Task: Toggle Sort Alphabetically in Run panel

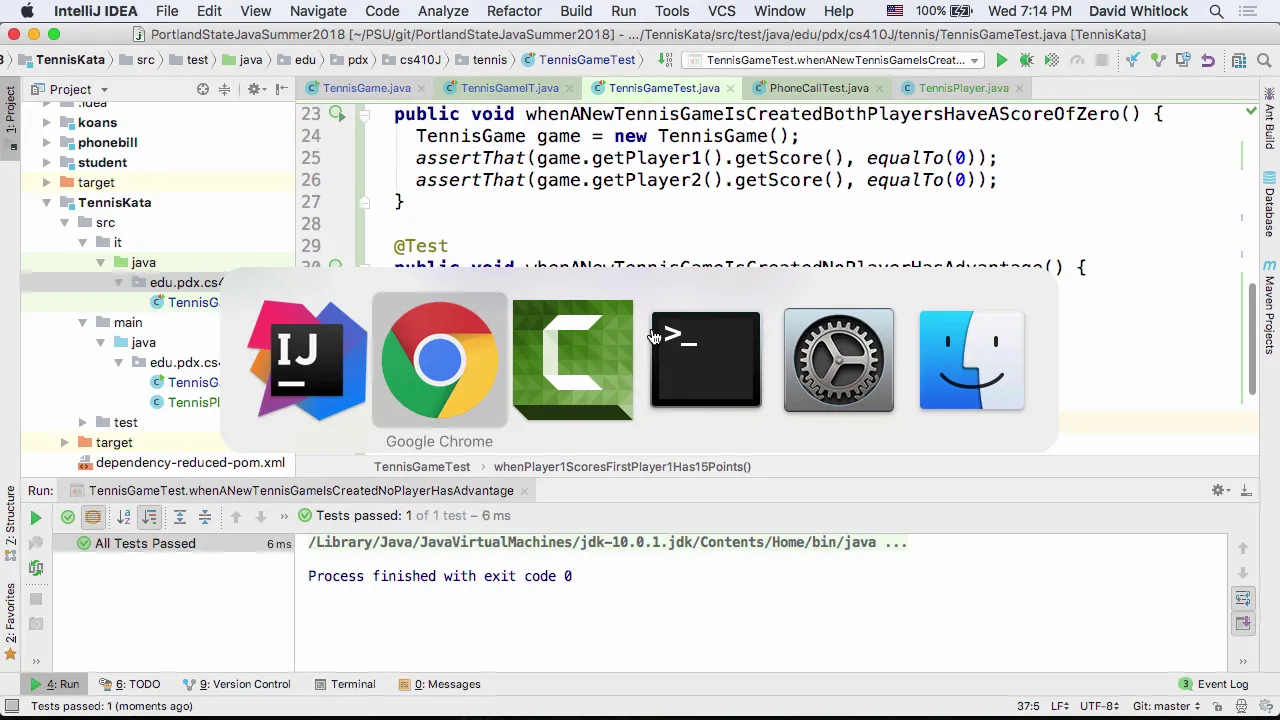Action: point(124,517)
